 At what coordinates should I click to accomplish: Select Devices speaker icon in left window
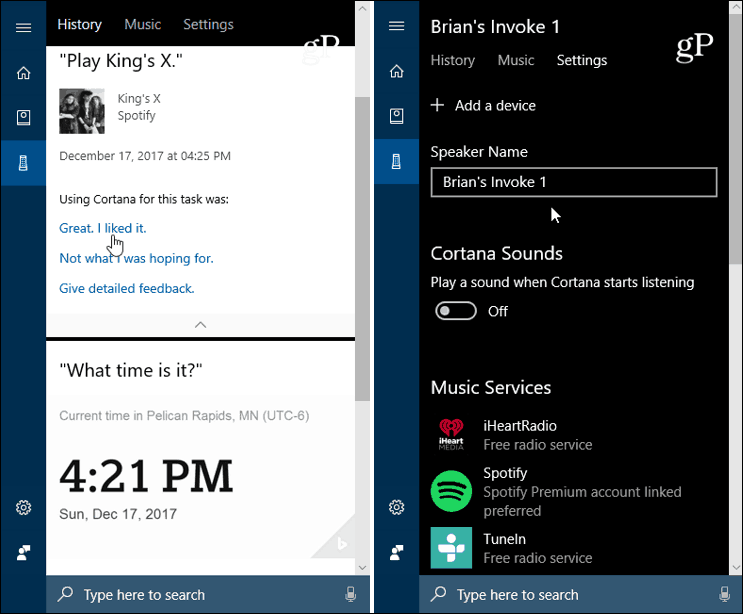click(x=23, y=163)
